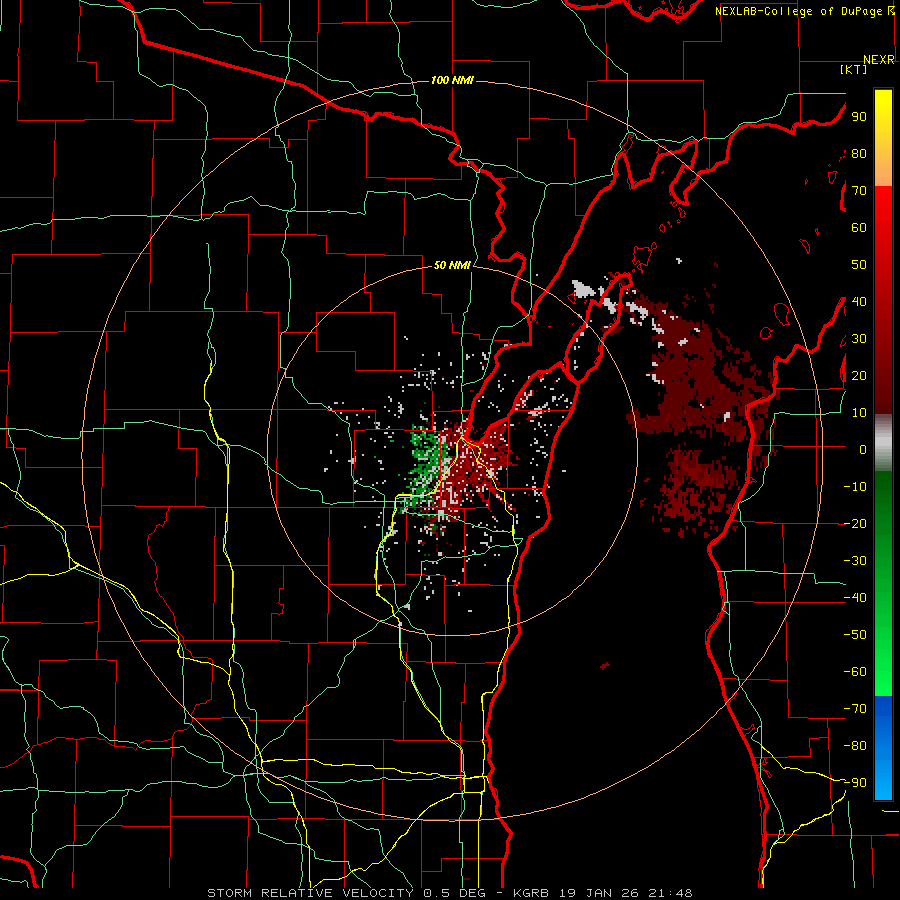Click the -60 value on velocity scale
The width and height of the screenshot is (900, 900).
(x=855, y=672)
